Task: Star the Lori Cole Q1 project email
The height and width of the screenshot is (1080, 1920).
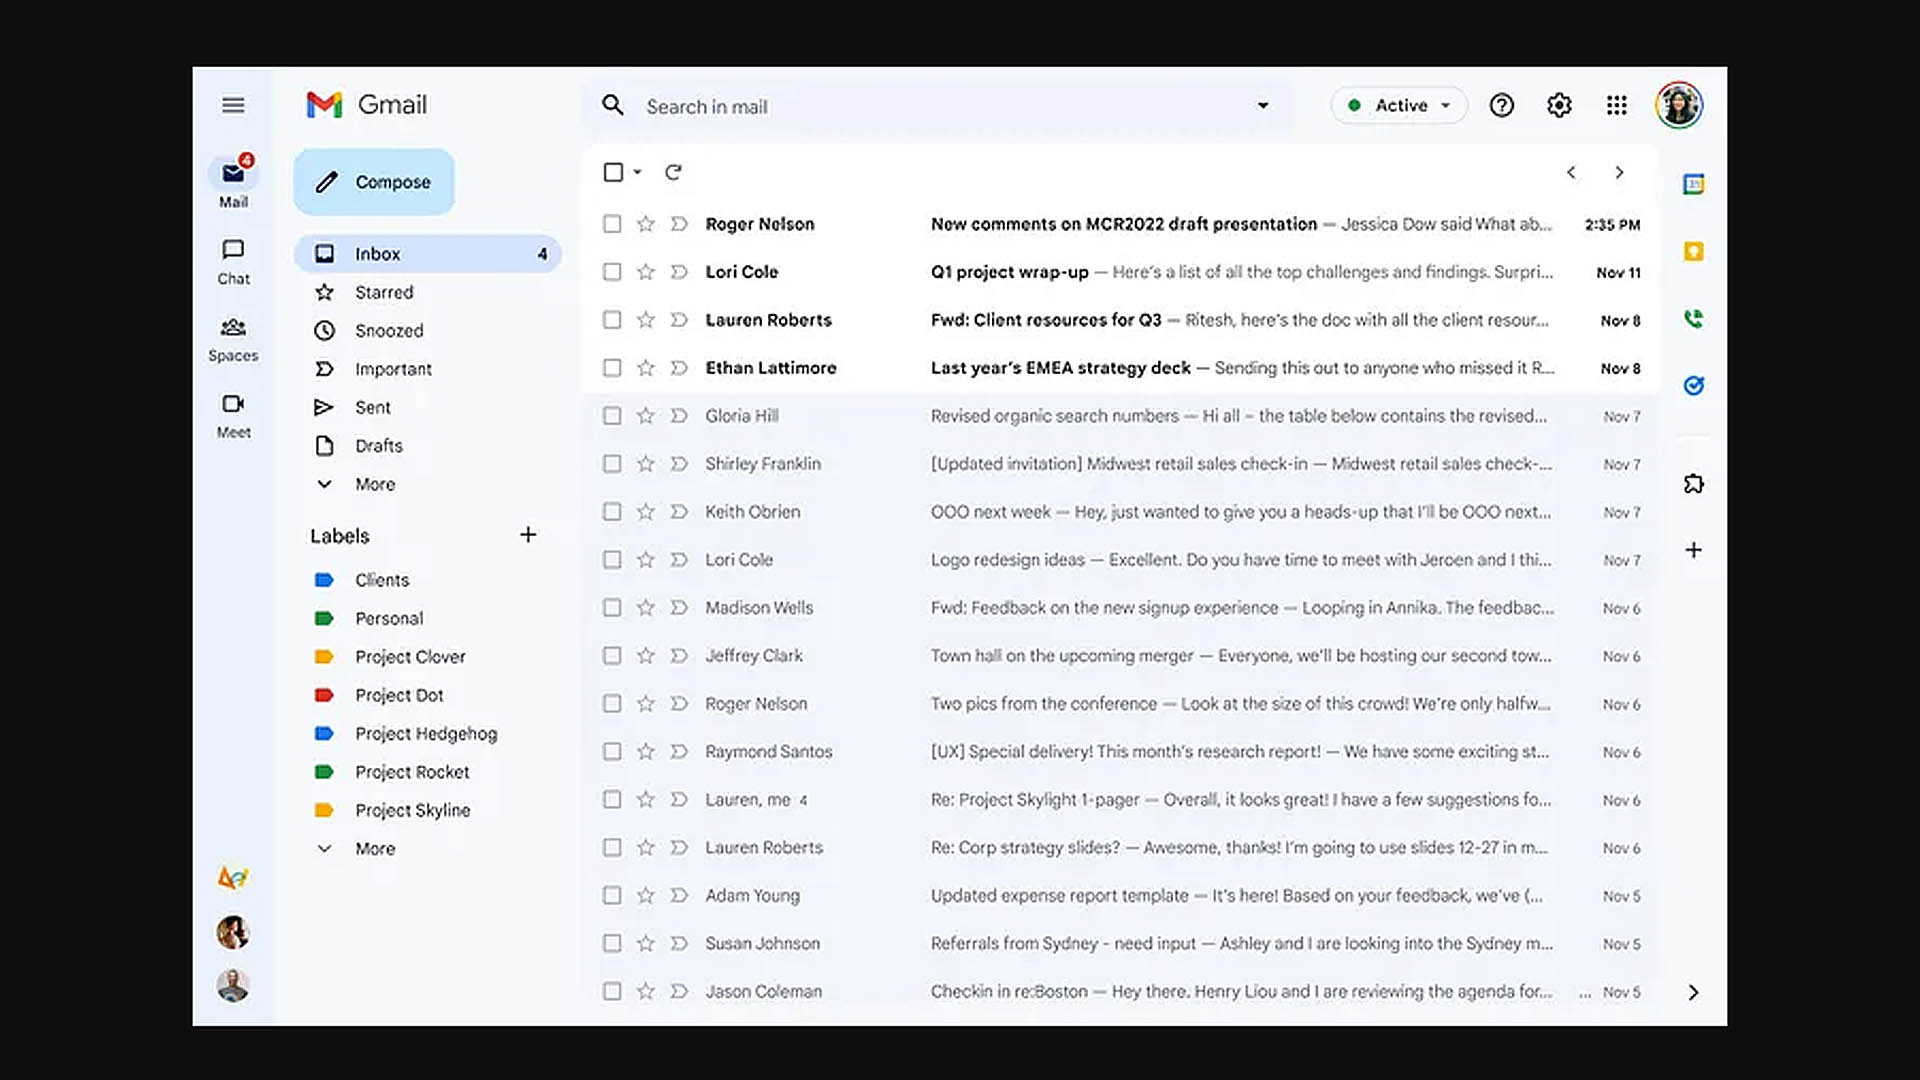Action: click(x=646, y=272)
